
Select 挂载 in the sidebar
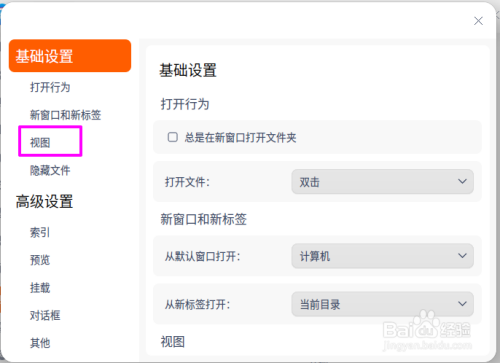pyautogui.click(x=40, y=288)
